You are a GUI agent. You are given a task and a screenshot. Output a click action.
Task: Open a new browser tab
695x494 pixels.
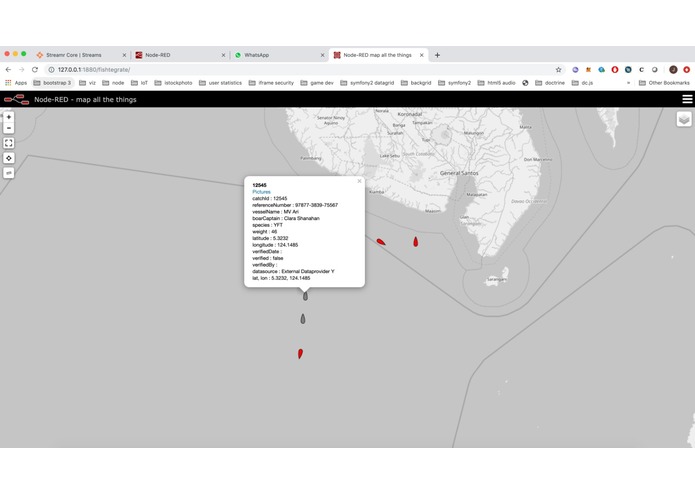click(437, 55)
